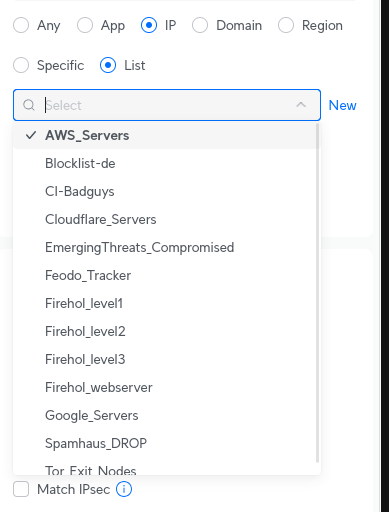Enable the Match IPsec checkbox

point(21,489)
